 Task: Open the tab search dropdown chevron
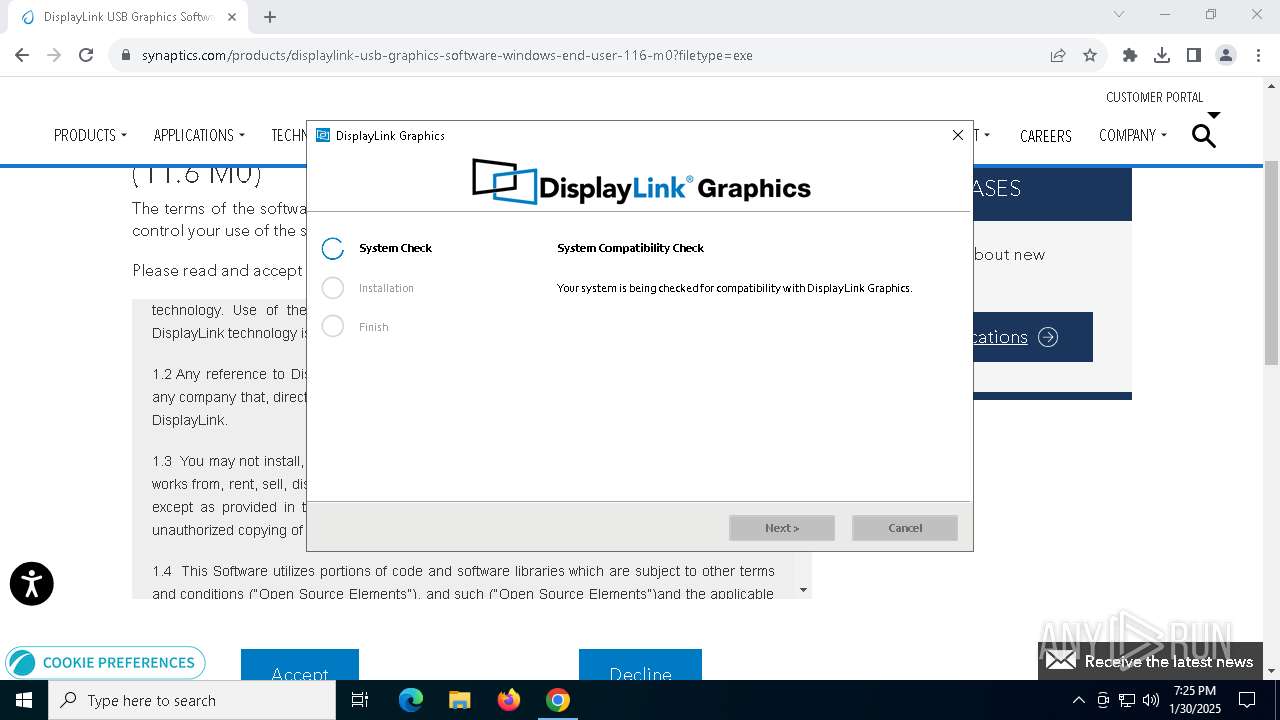coord(1119,14)
